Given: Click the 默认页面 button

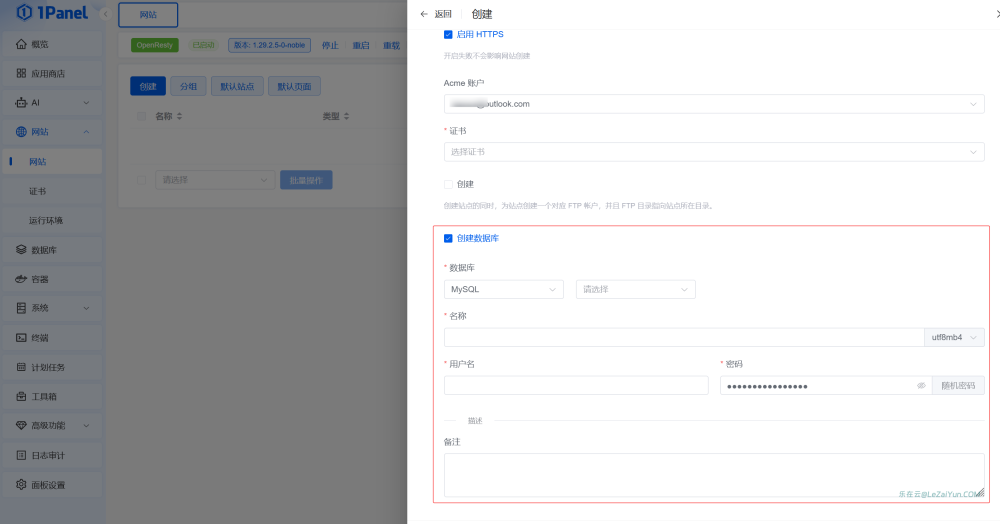Looking at the screenshot, I should click(x=294, y=86).
